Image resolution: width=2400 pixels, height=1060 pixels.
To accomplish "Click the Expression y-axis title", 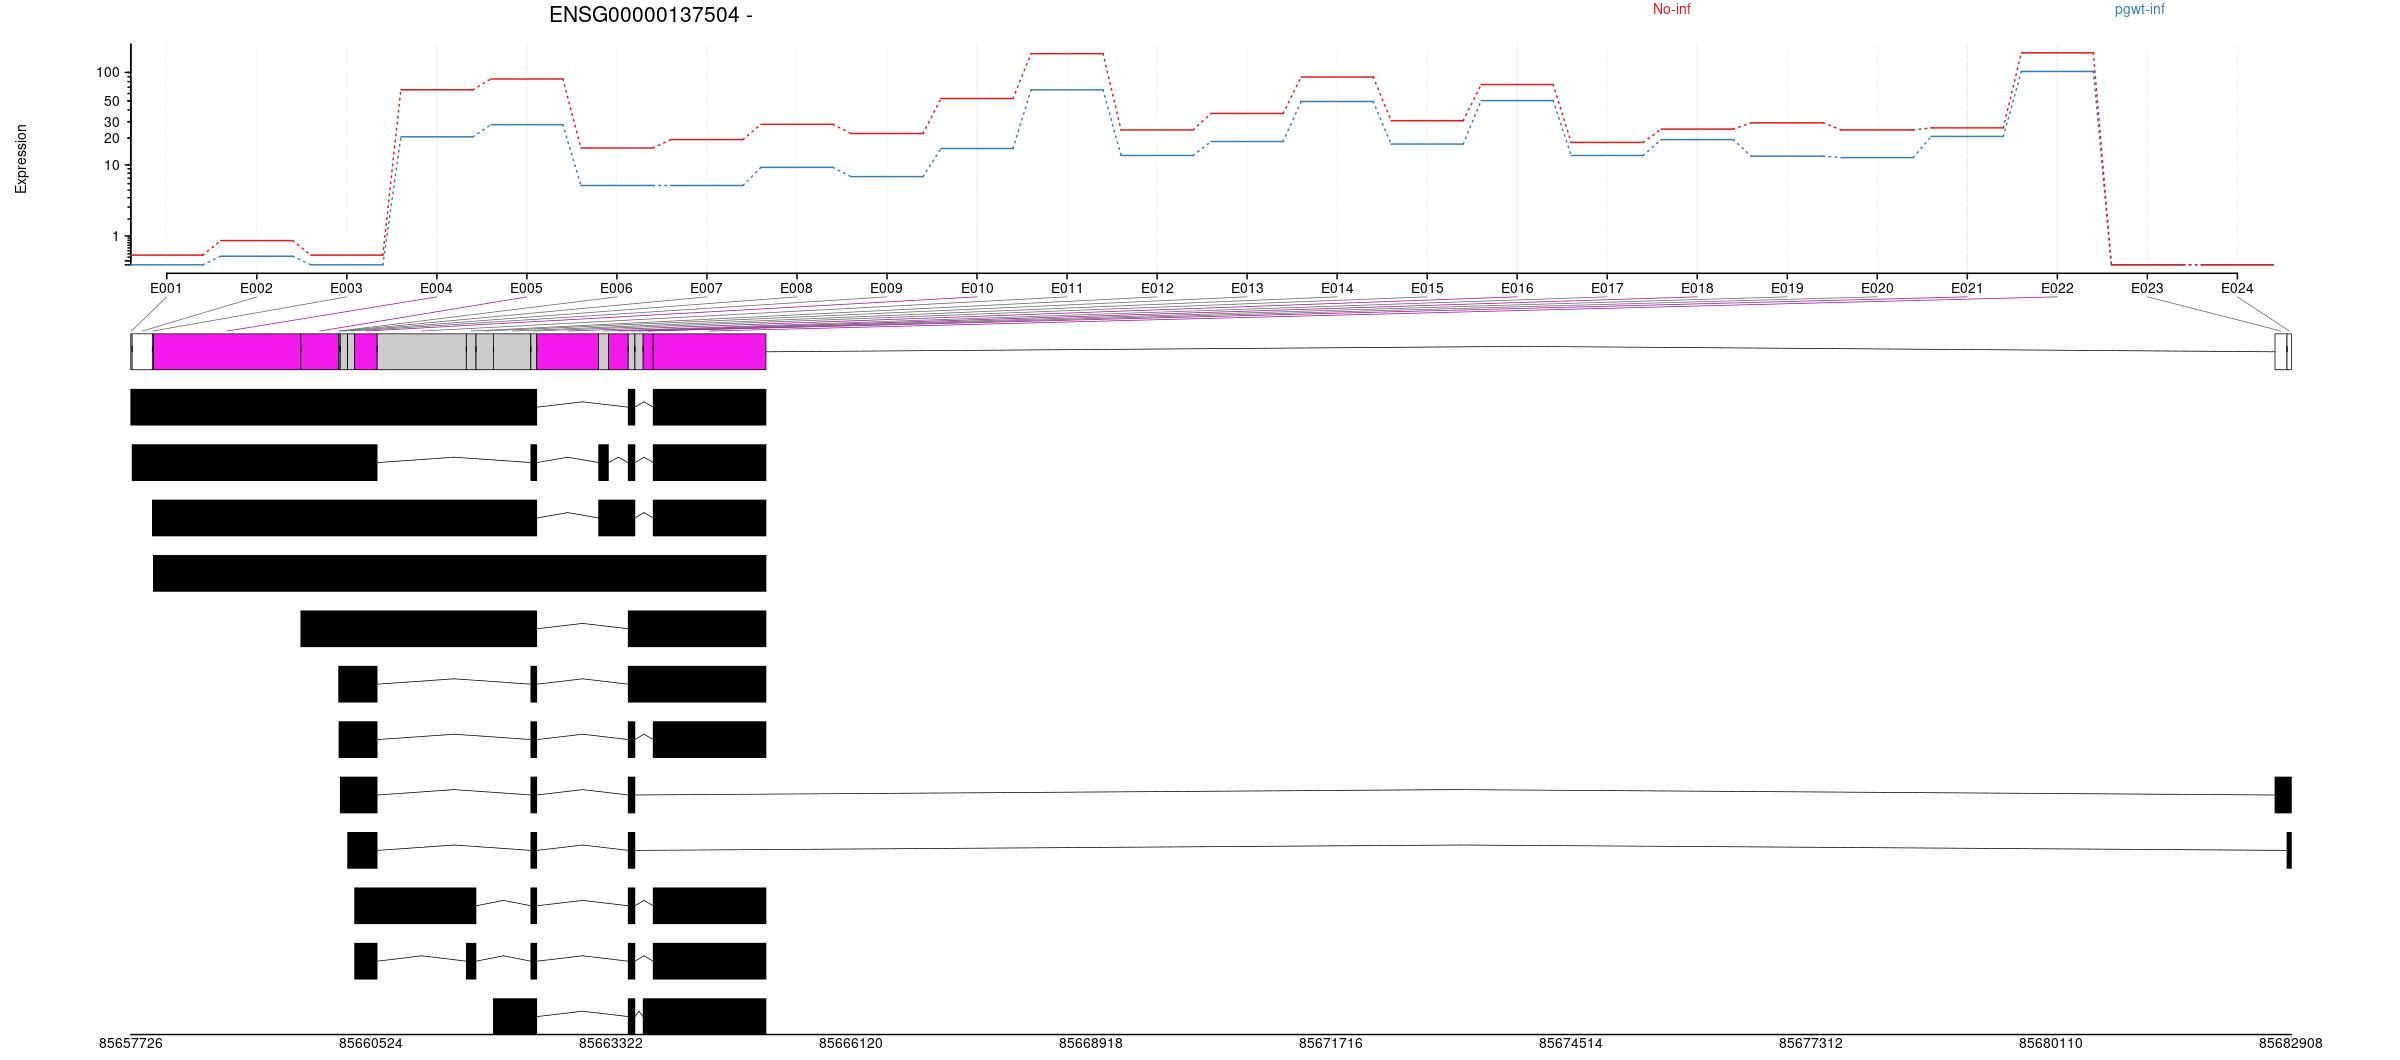I will [x=21, y=159].
